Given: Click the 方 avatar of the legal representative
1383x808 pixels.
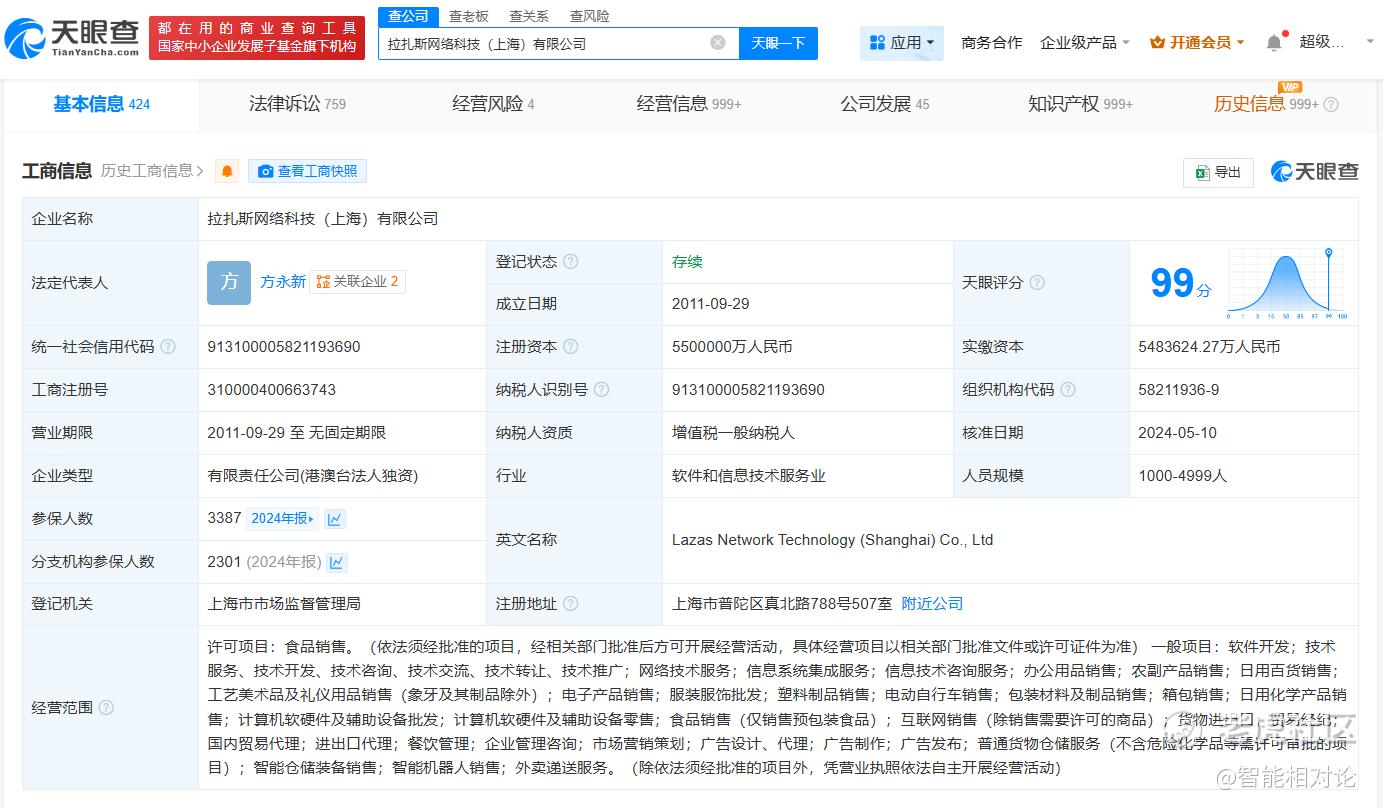Looking at the screenshot, I should point(229,282).
